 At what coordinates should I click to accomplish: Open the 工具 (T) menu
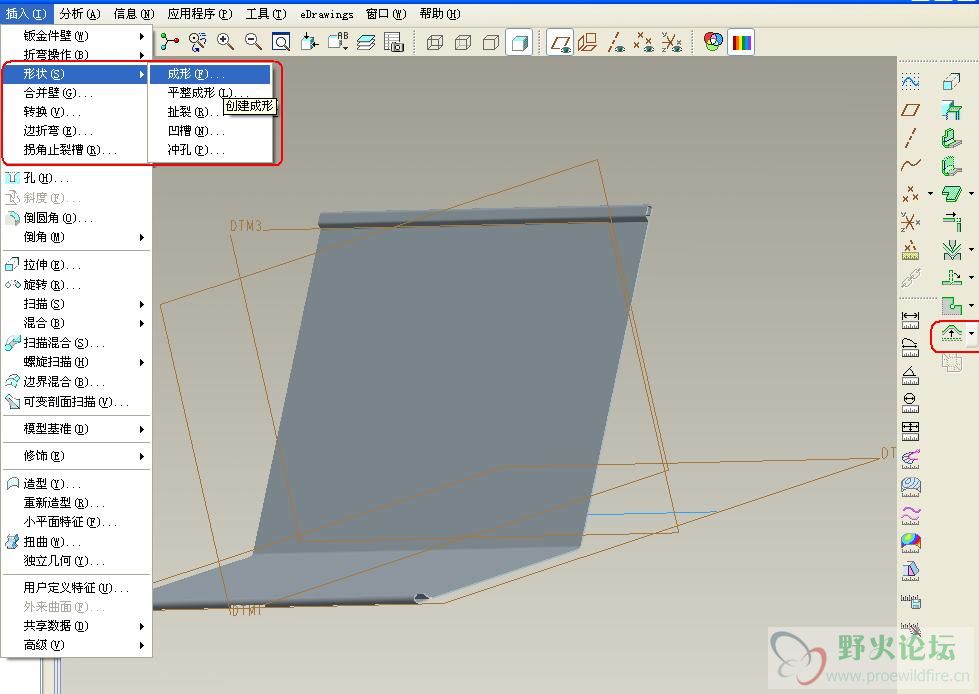266,14
